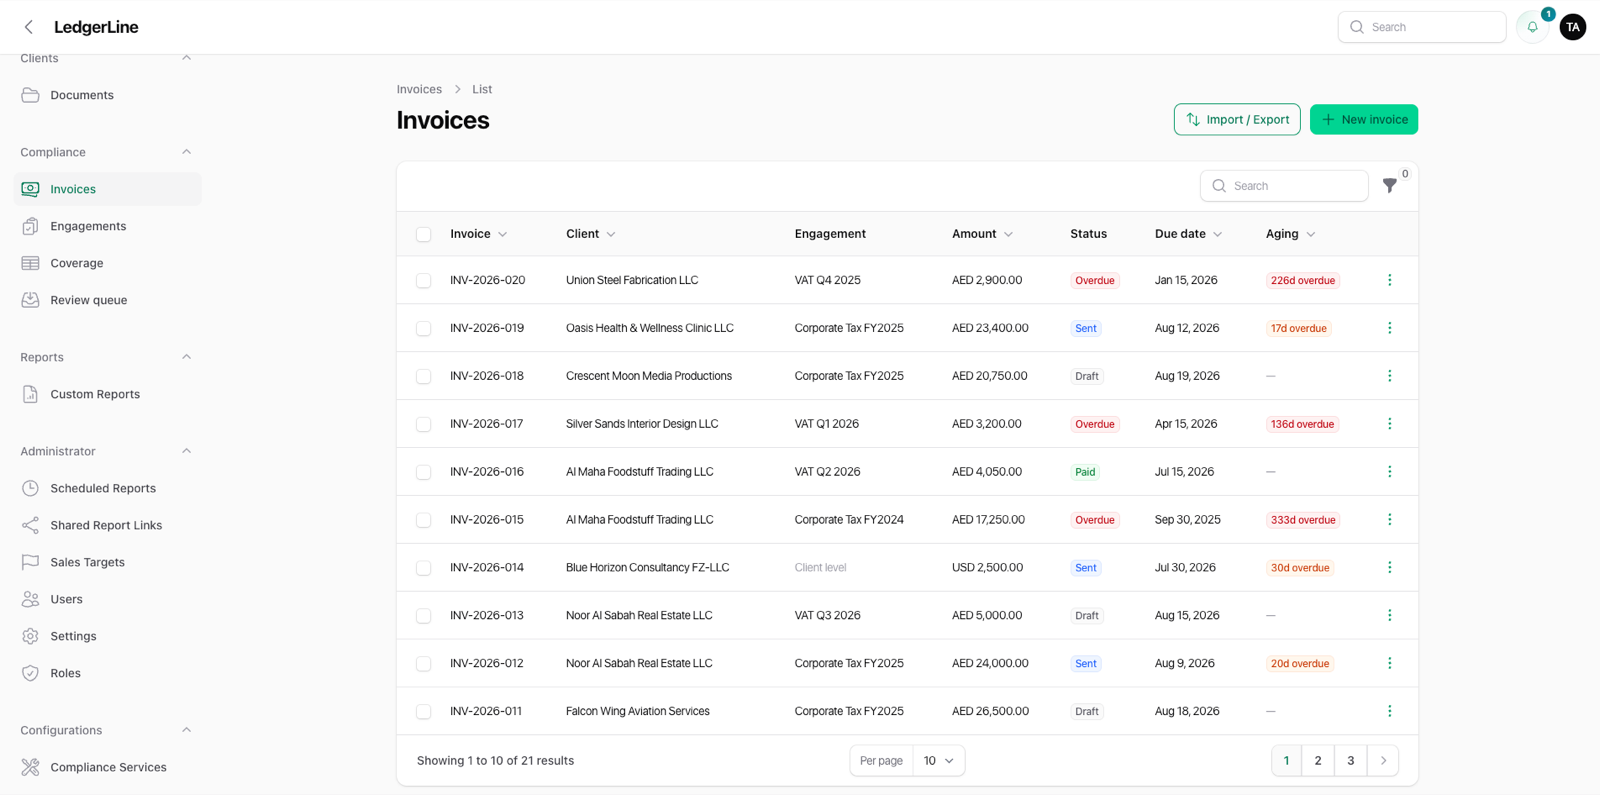
Task: Click the Compliance Services tools icon
Action: (x=31, y=767)
